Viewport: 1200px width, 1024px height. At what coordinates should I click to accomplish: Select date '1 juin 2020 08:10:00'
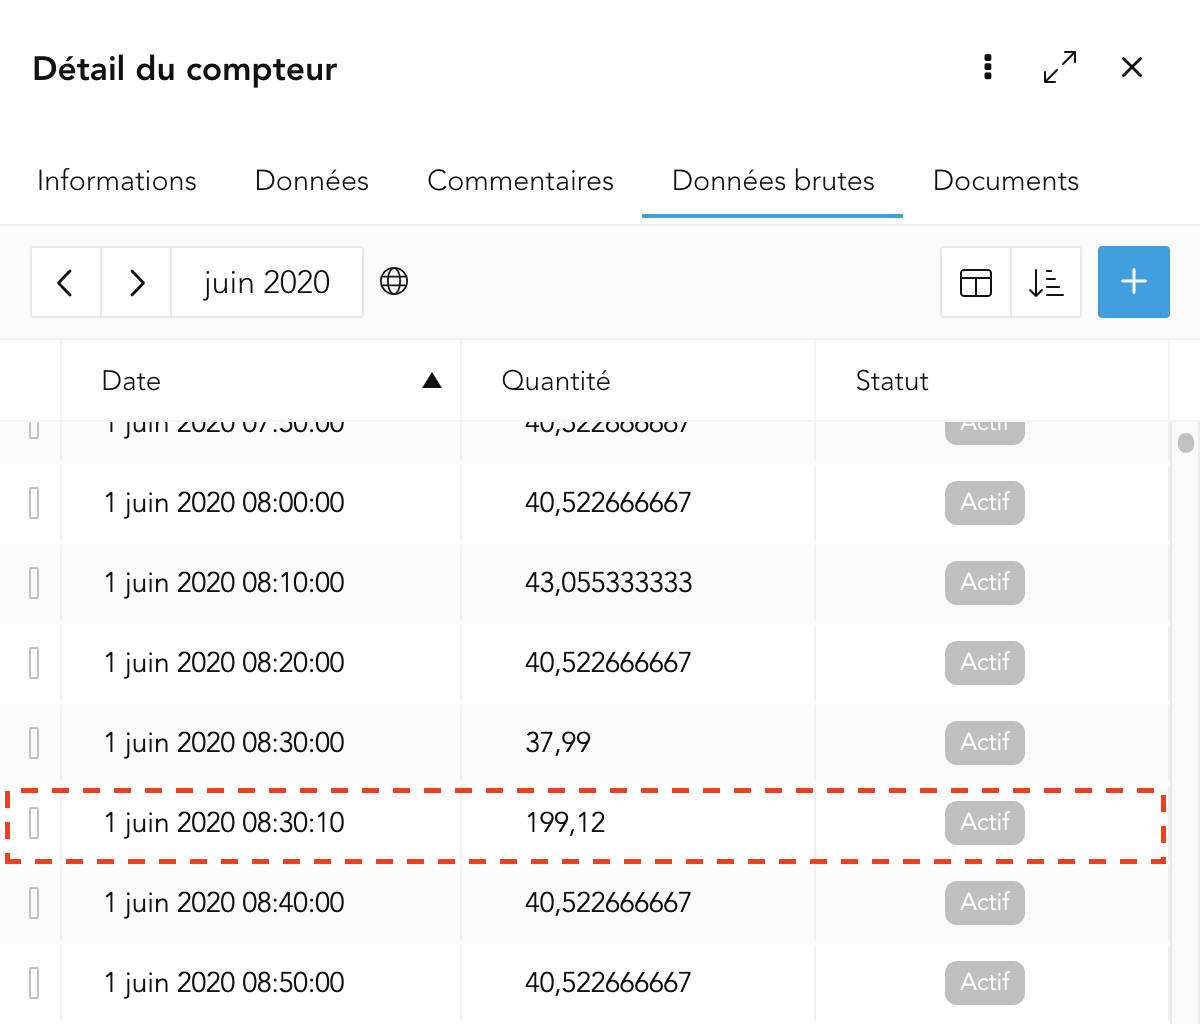(224, 582)
